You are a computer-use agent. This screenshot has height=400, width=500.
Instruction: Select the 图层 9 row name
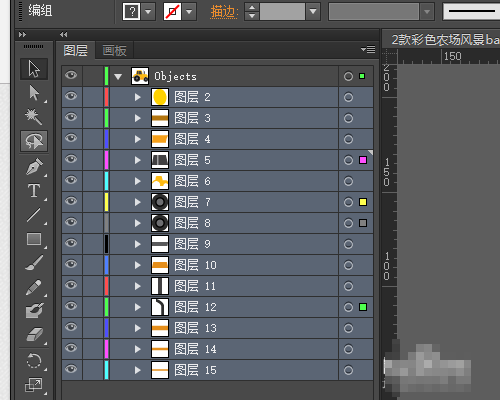[192, 244]
